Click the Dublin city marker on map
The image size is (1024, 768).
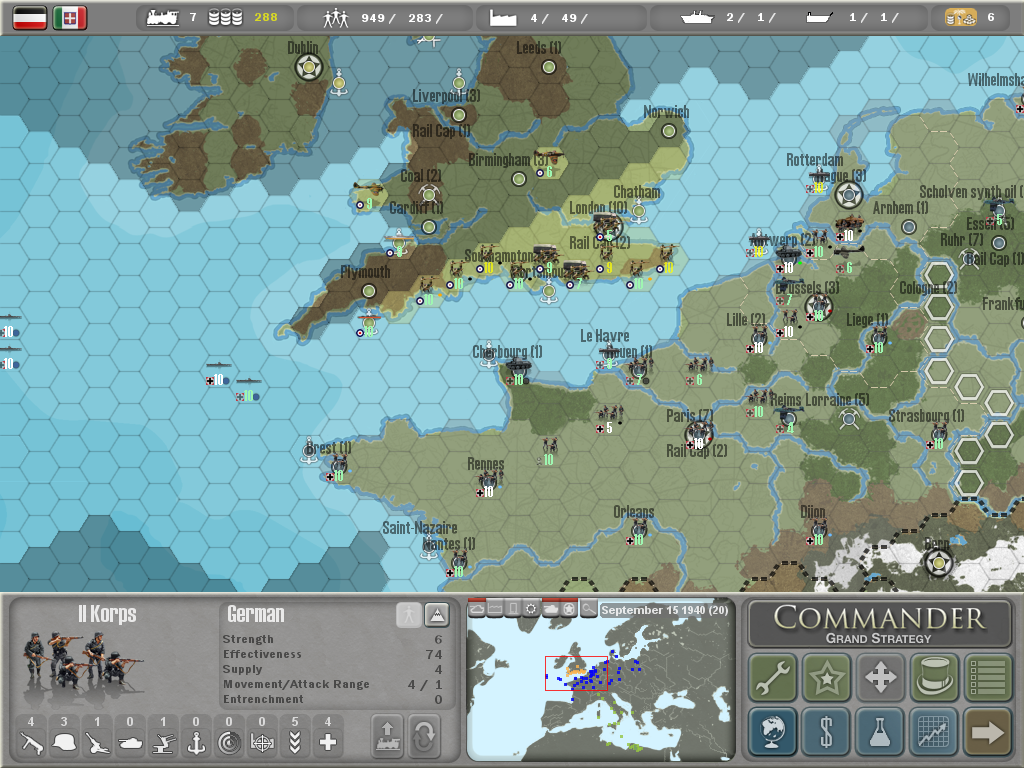309,68
